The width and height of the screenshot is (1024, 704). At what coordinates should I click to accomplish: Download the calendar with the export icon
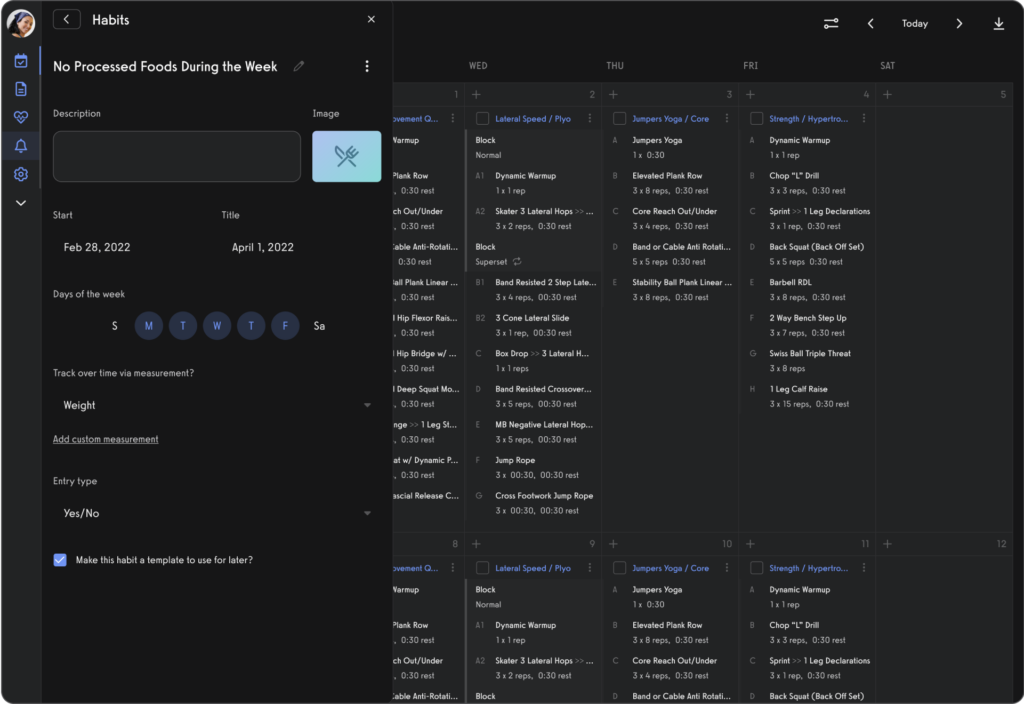tap(998, 23)
